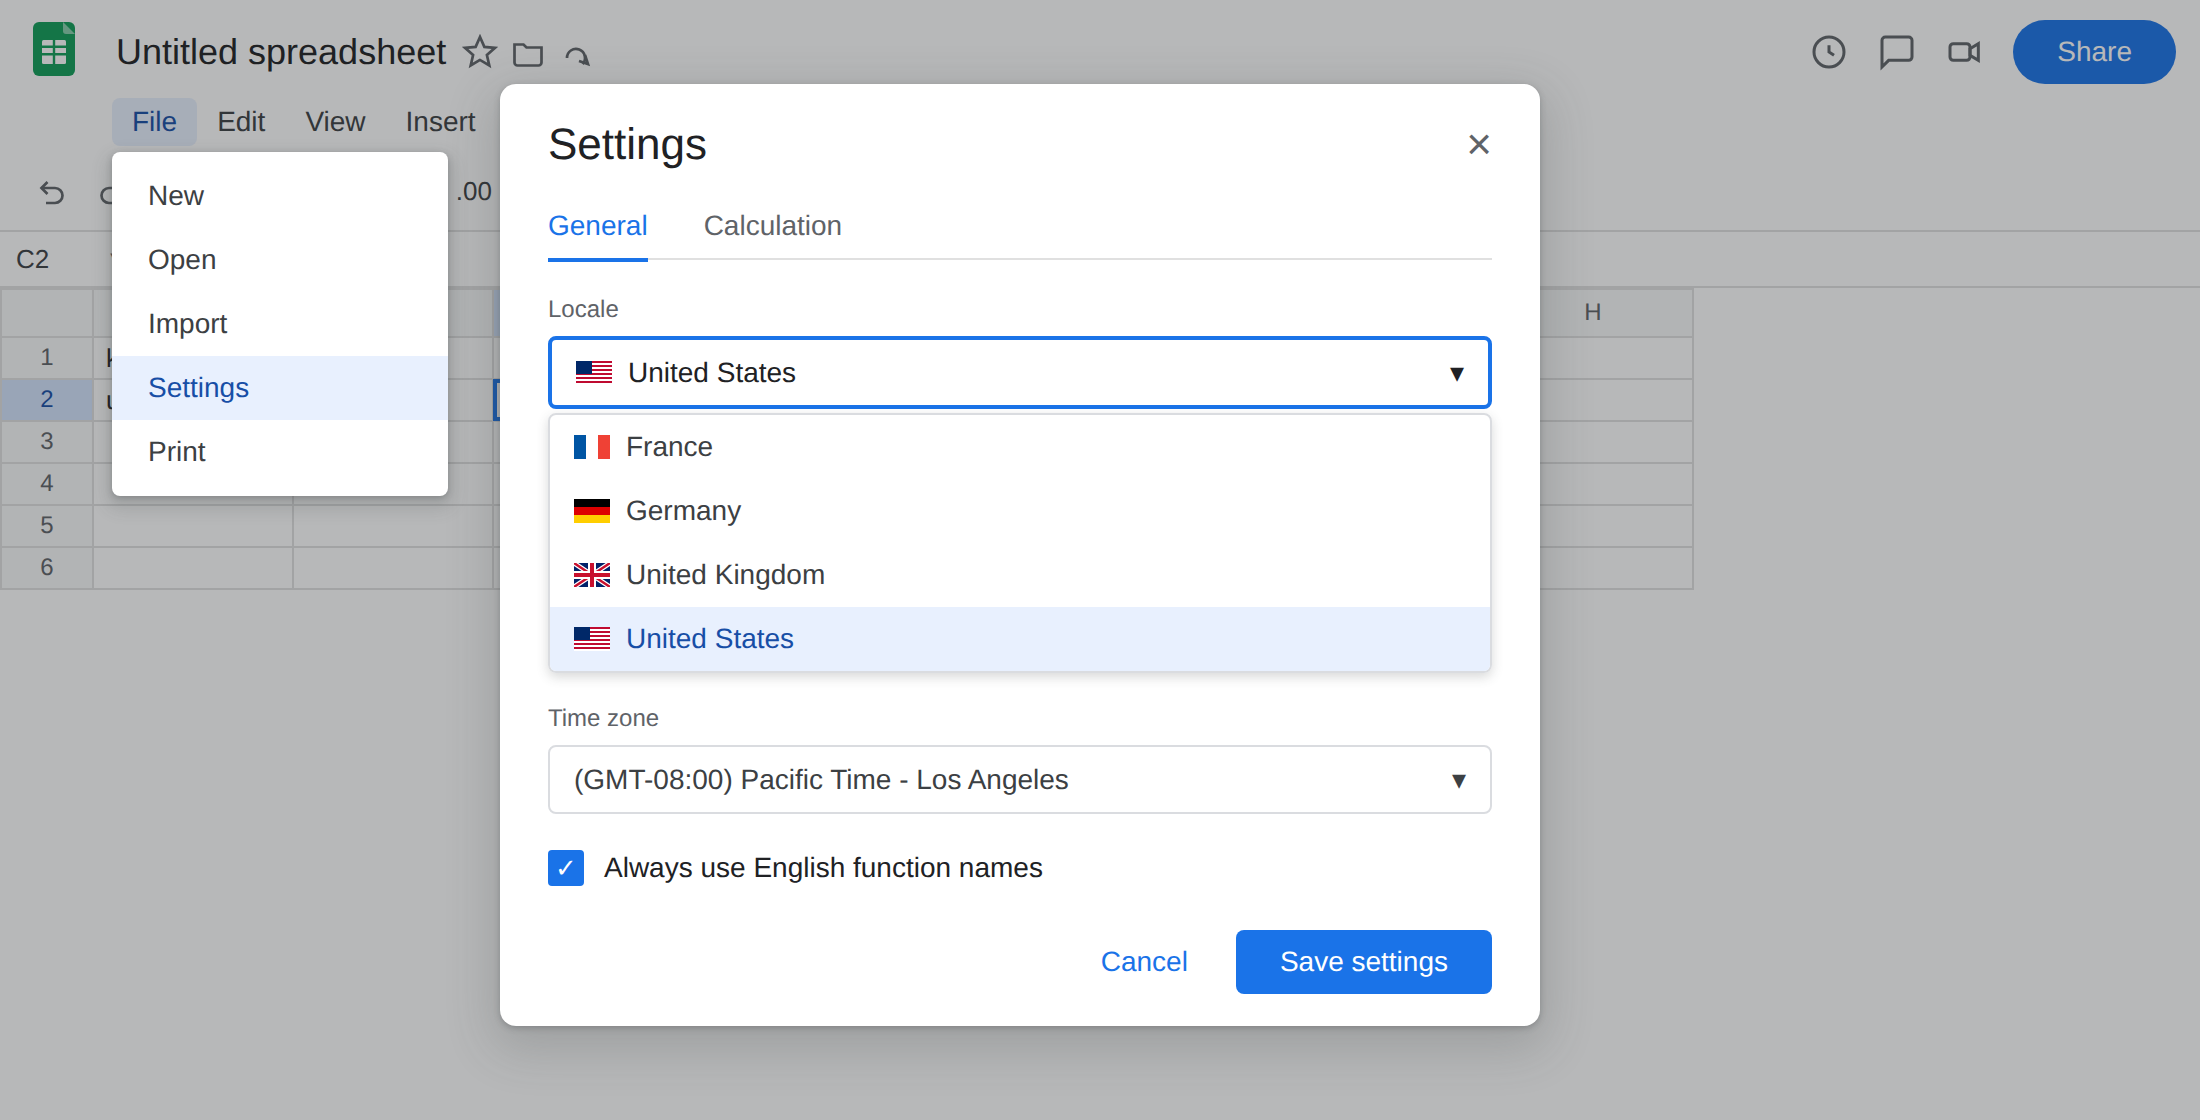Choose Print from File menu

click(x=280, y=452)
